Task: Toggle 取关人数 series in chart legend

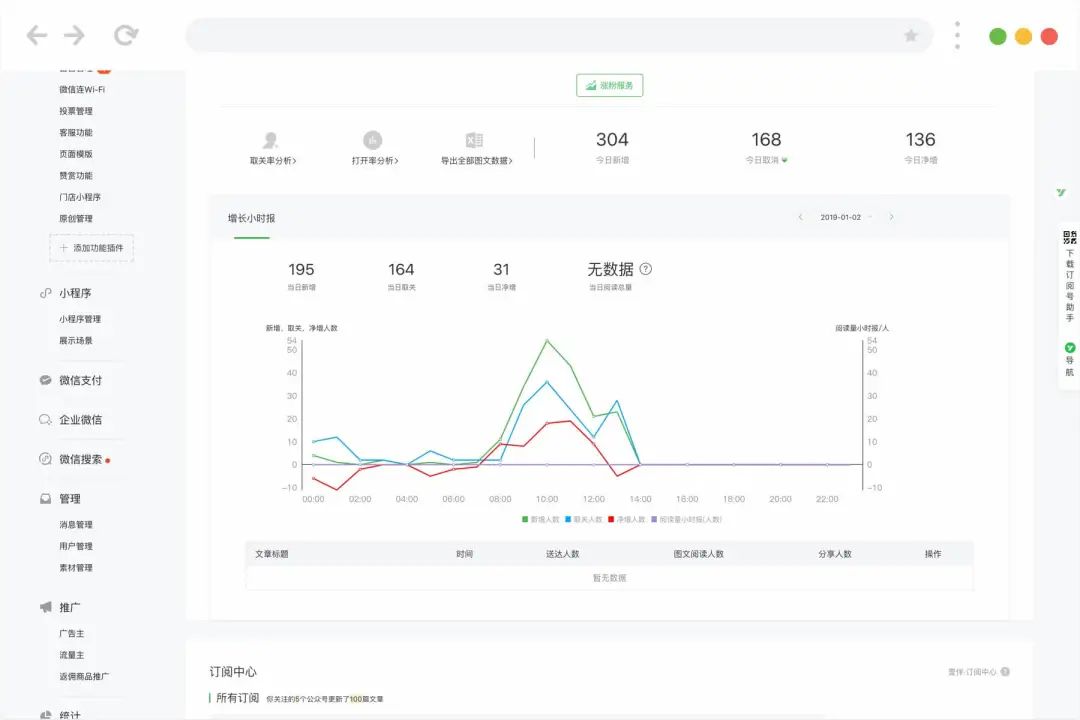Action: pos(568,519)
